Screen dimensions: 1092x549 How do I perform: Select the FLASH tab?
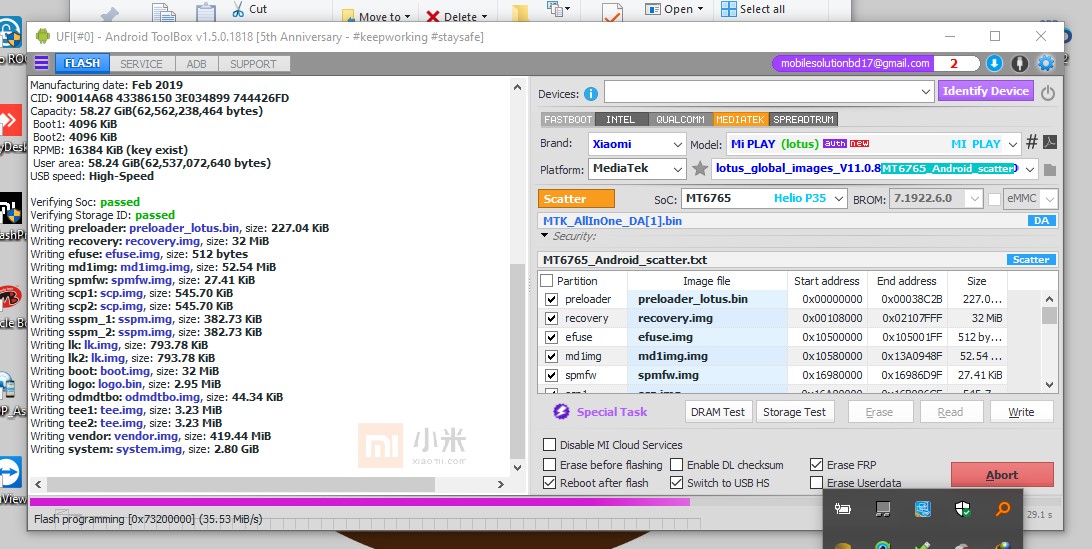[82, 63]
